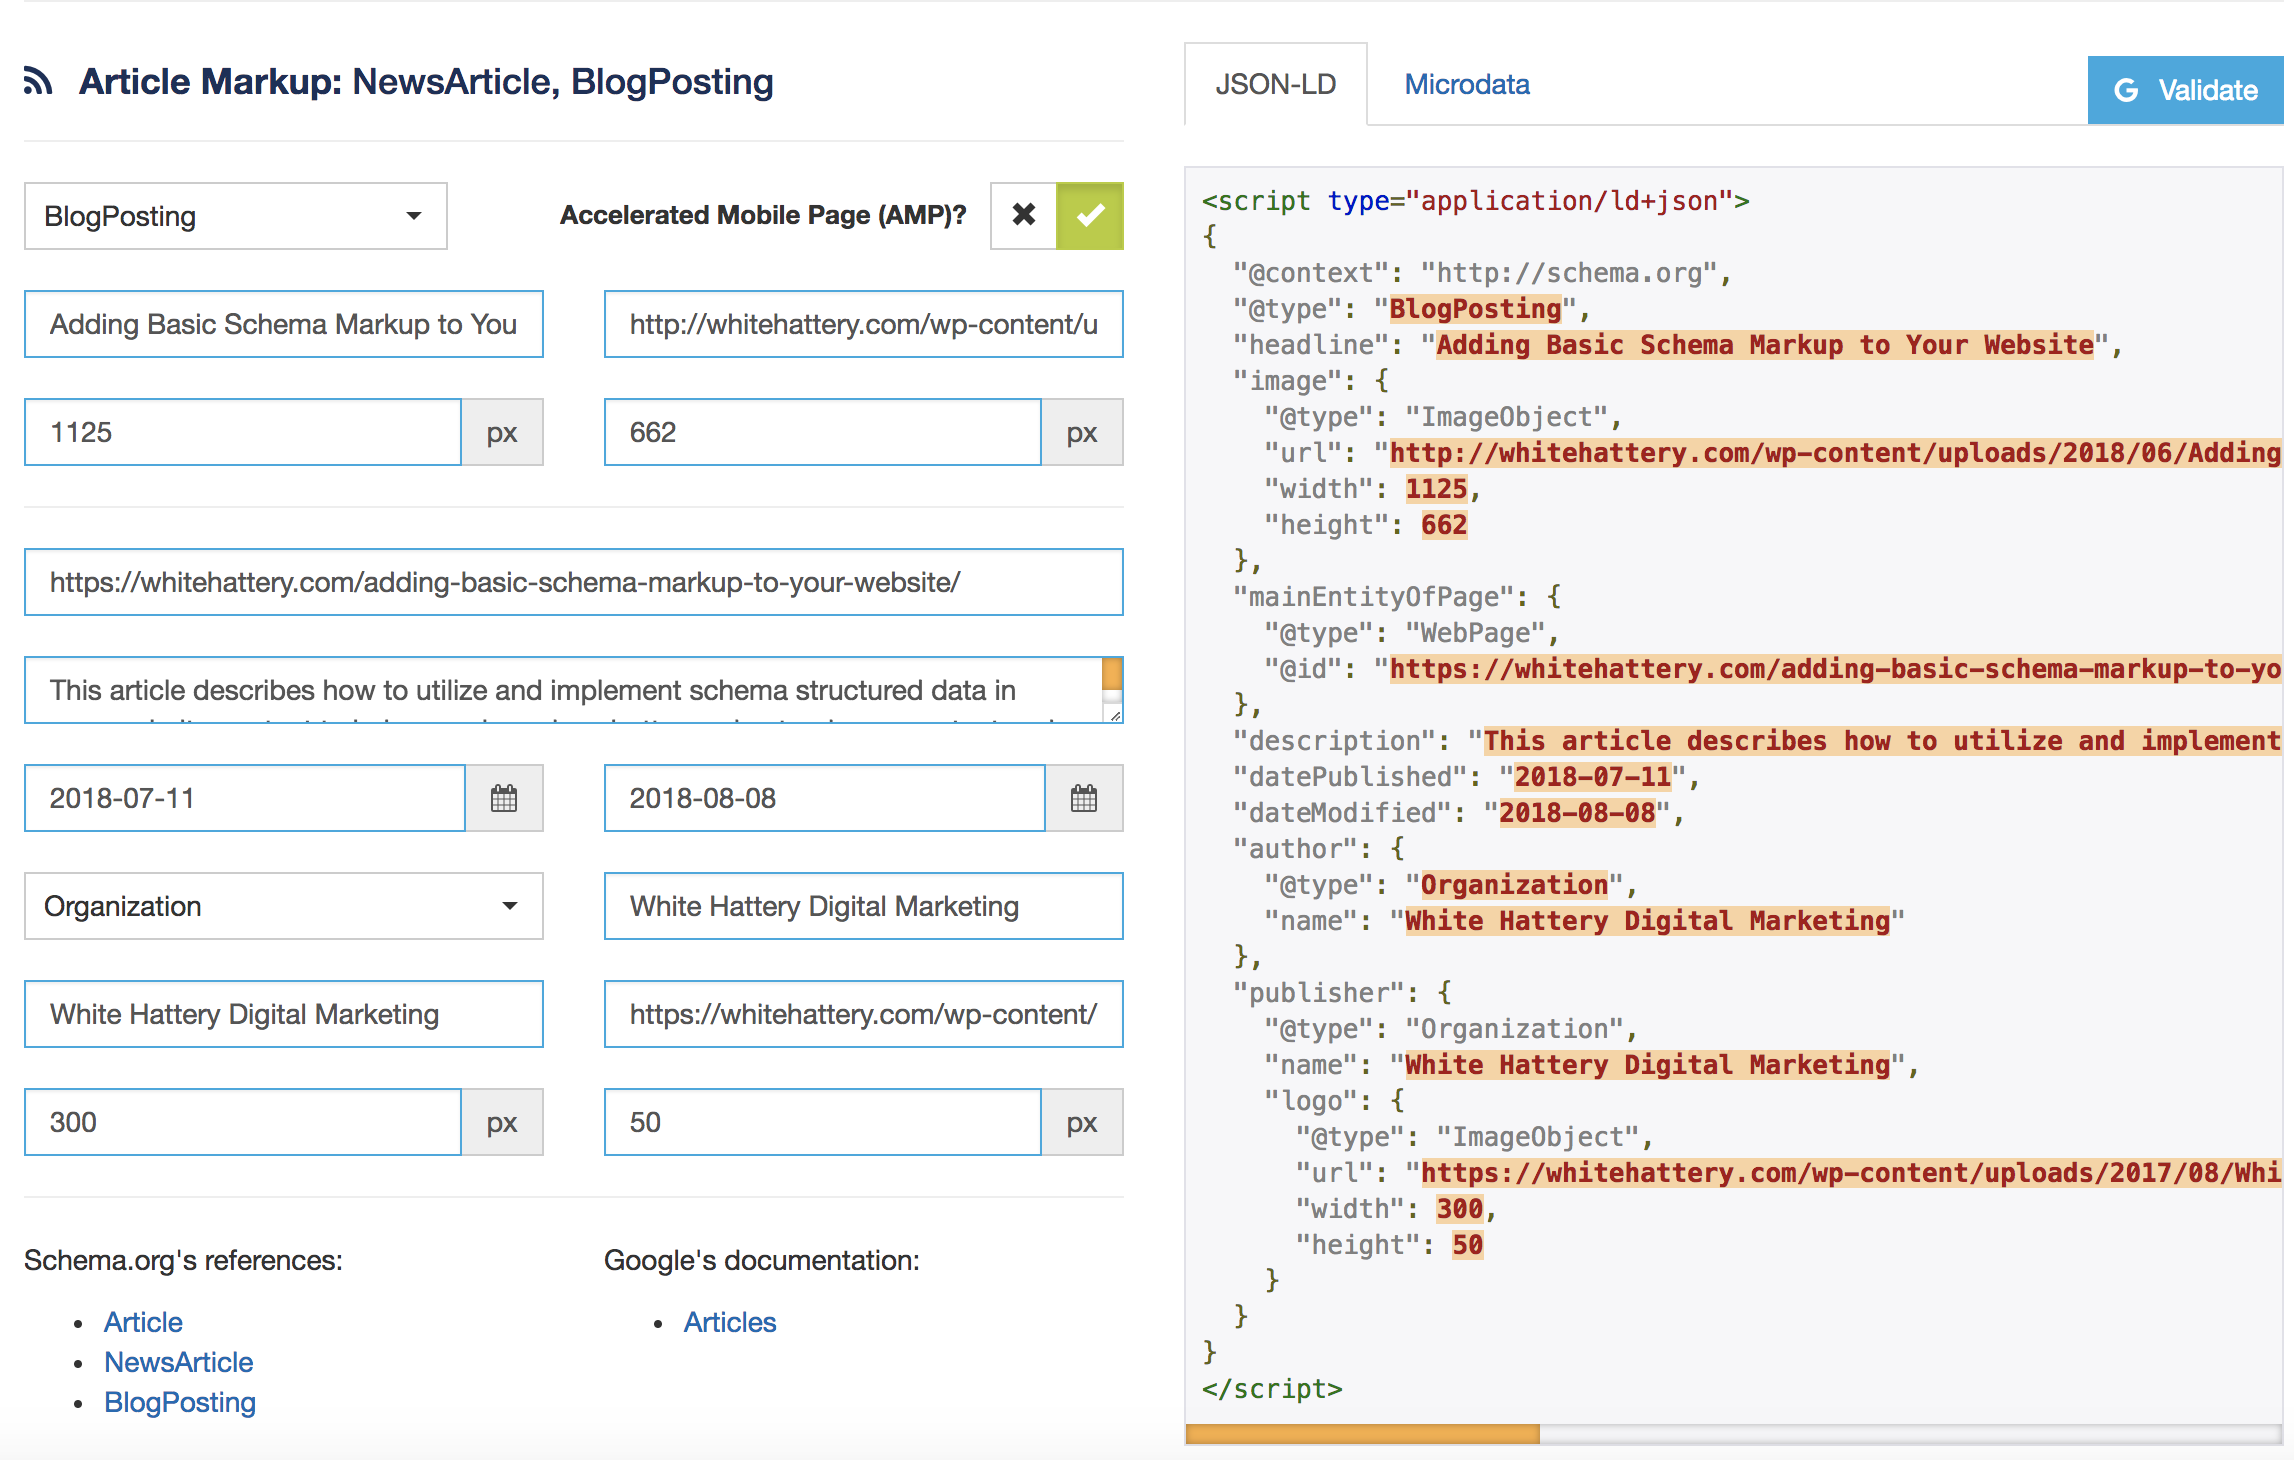
Task: Open the BlogPosting schema.org reference link
Action: coord(180,1402)
